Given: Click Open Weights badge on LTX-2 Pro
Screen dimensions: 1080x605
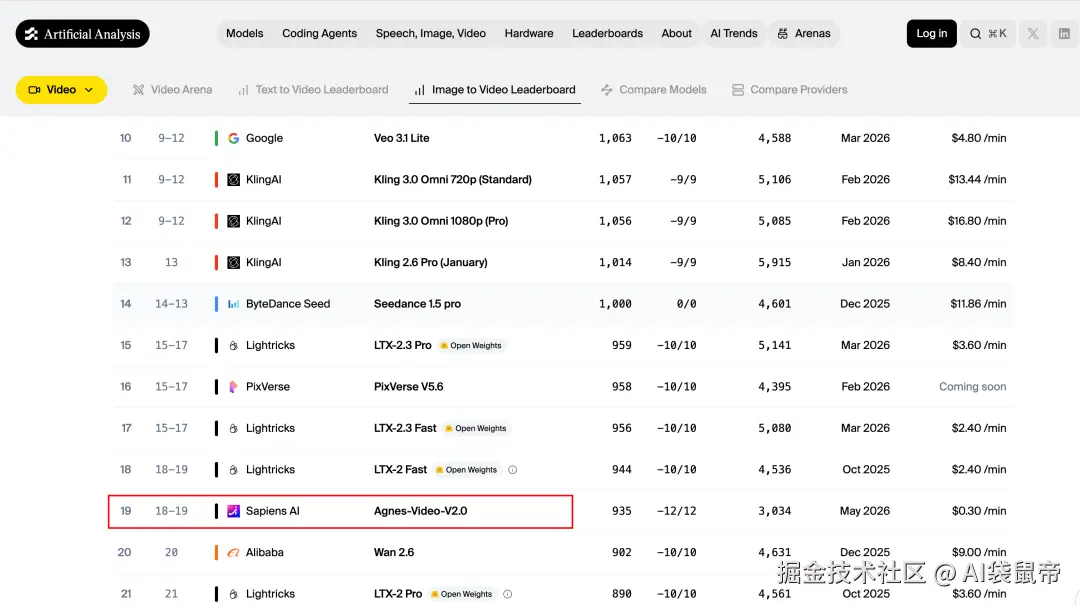Looking at the screenshot, I should coord(461,594).
